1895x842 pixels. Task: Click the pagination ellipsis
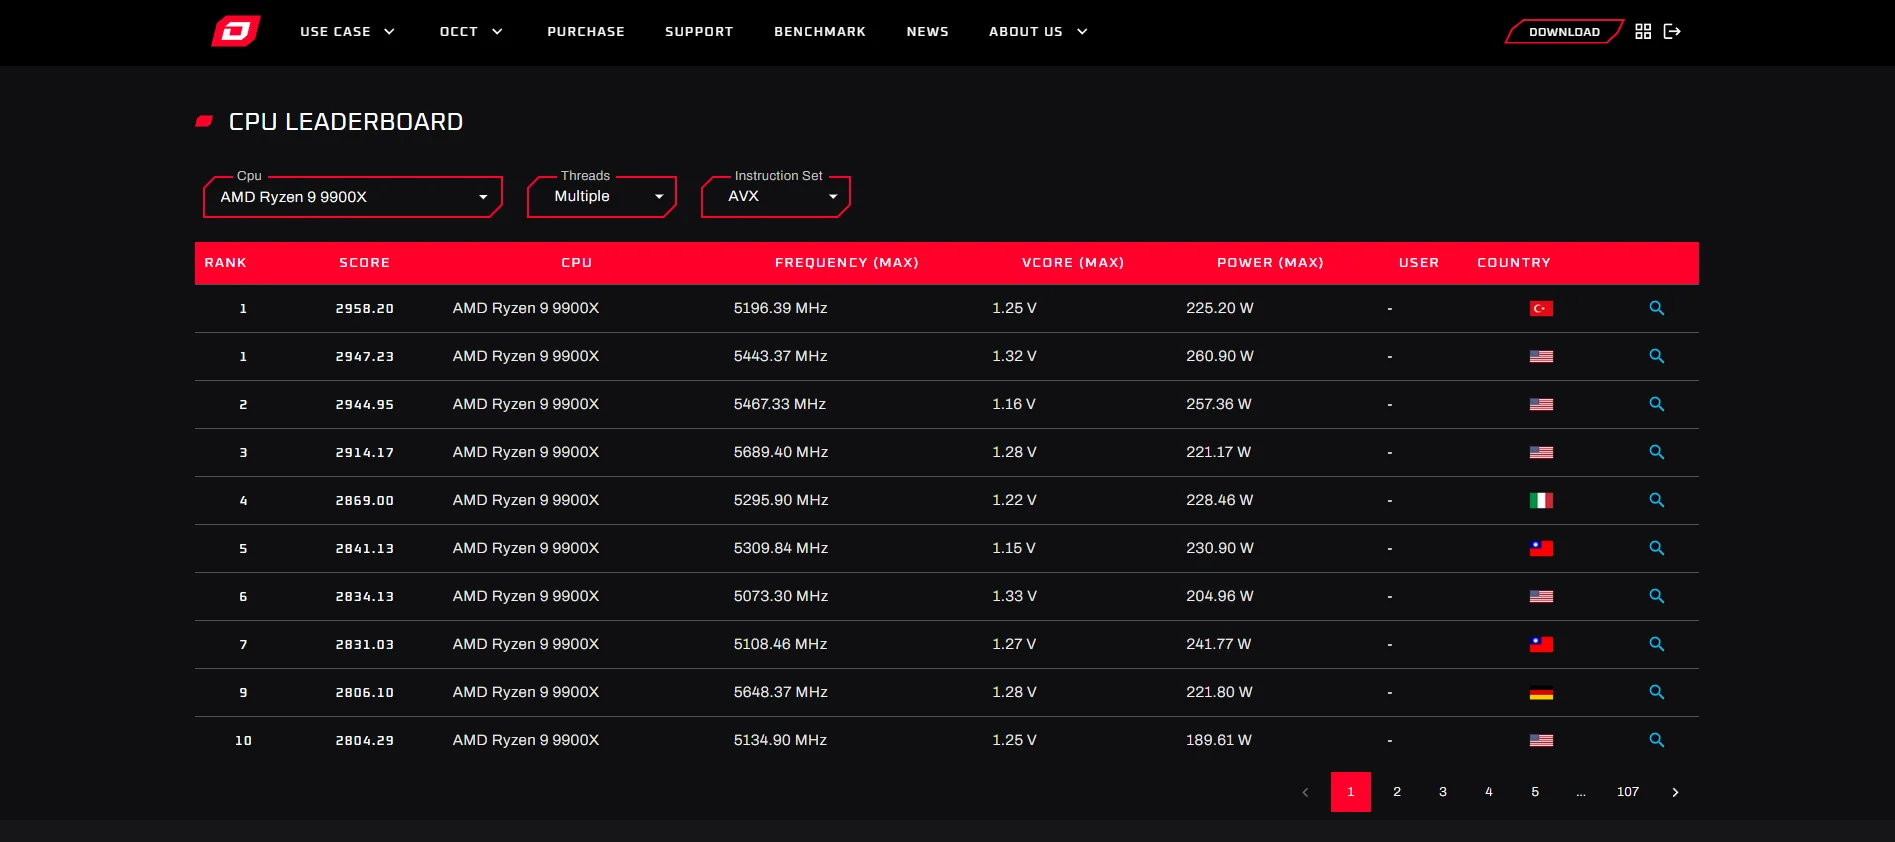1581,792
